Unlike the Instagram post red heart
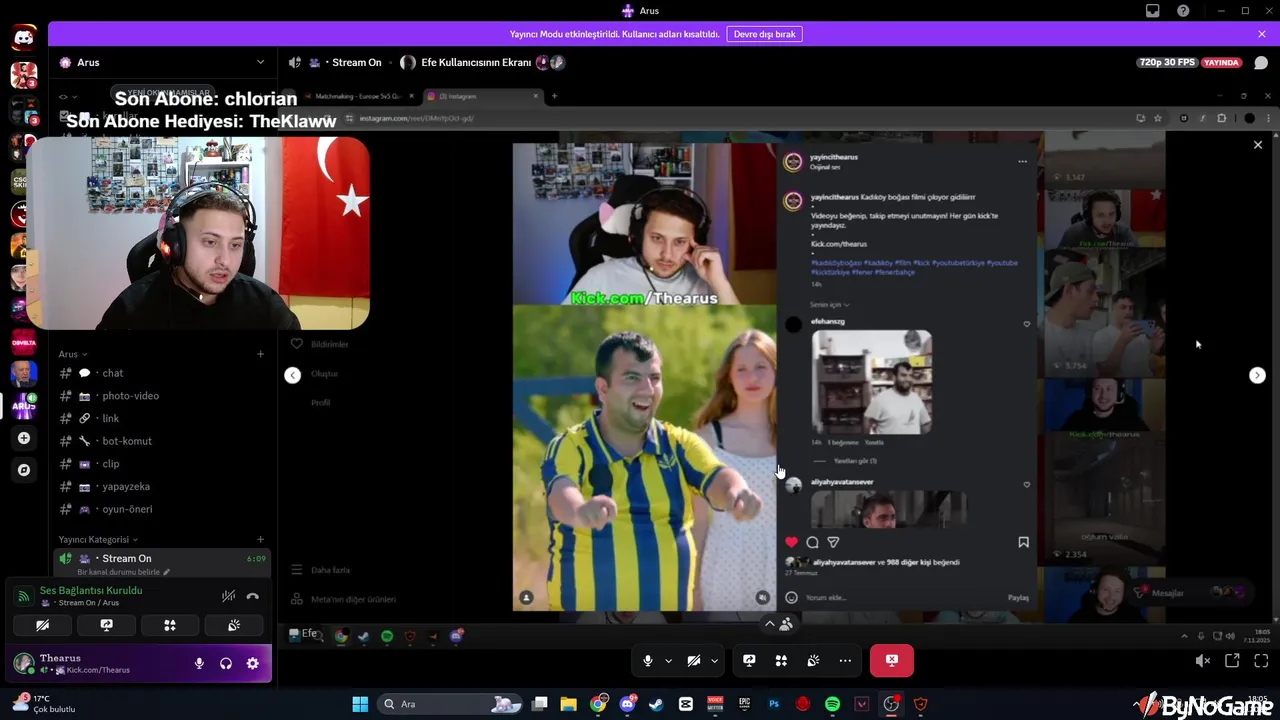The height and width of the screenshot is (720, 1280). (791, 542)
